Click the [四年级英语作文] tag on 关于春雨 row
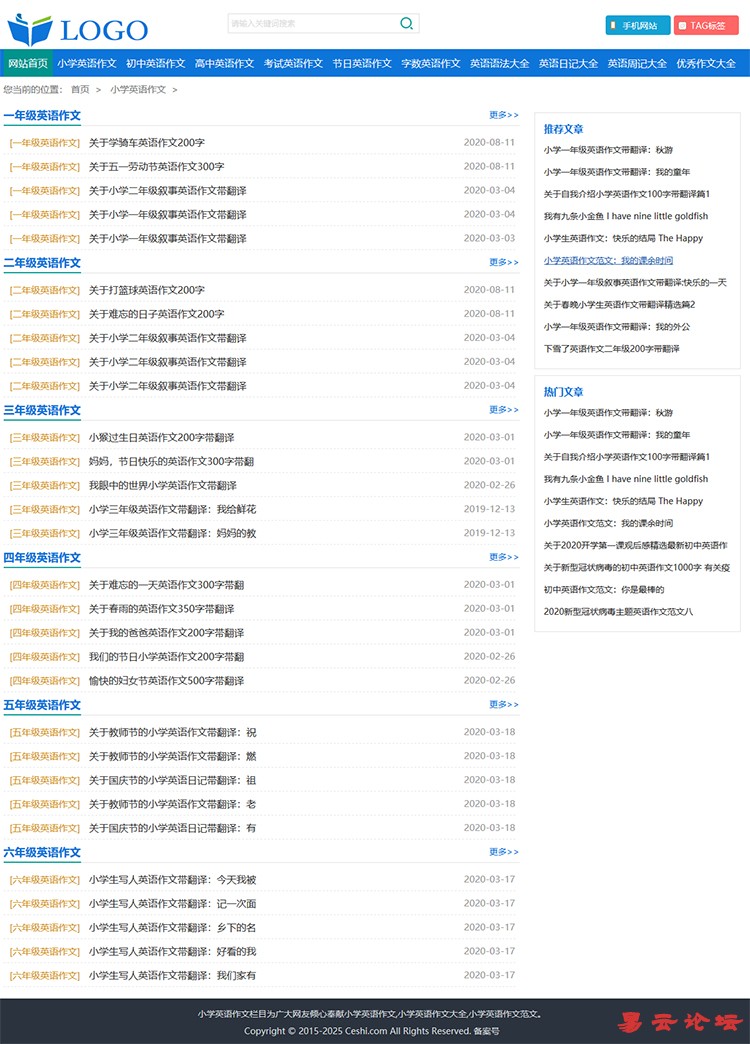 (x=45, y=609)
